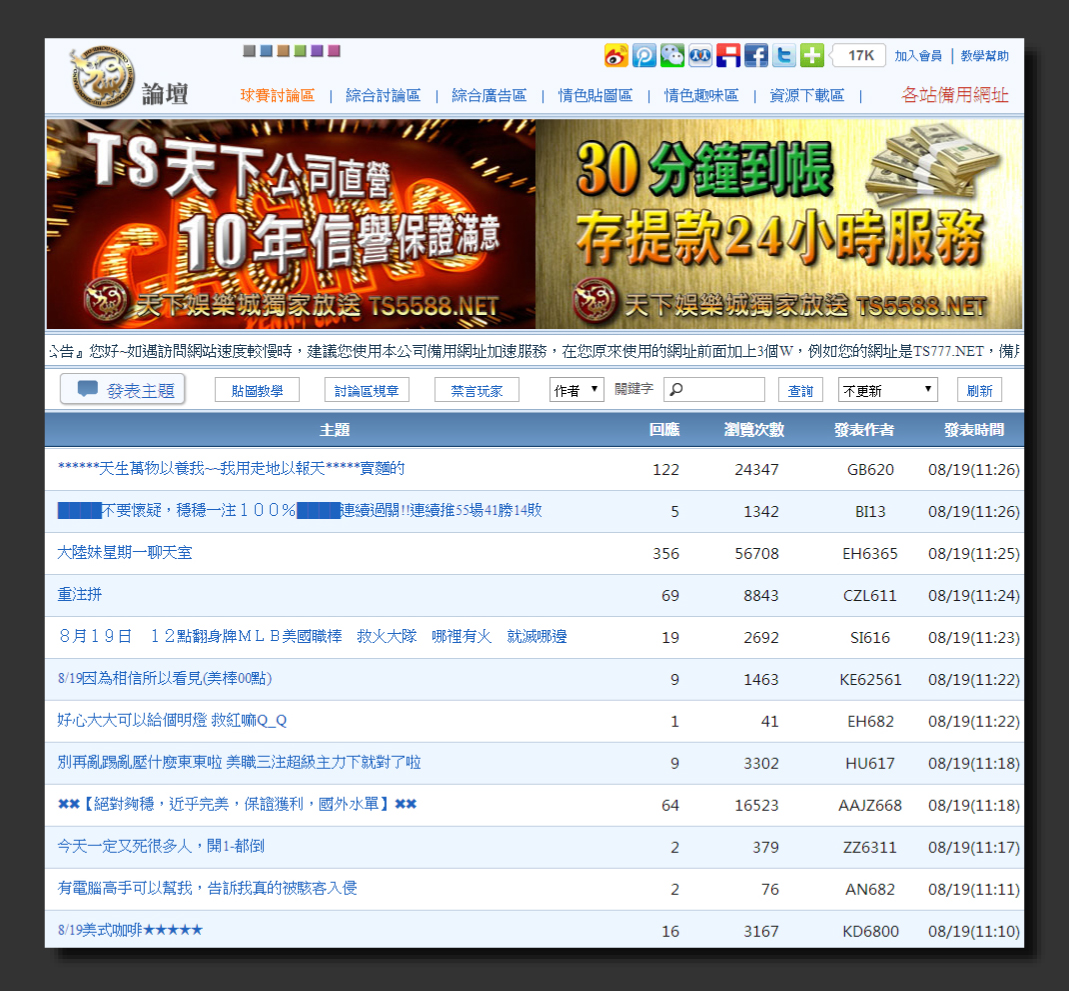Open thread 不要懷疑，穩穩一注100%
Screen dimensions: 1069x991
[x=300, y=510]
